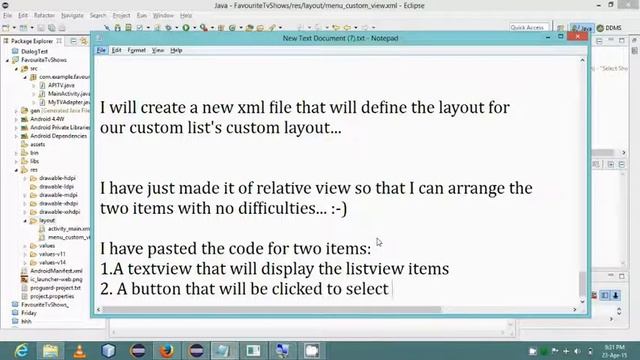640x360 pixels.
Task: Collapse the FavouriteTvShows project node
Action: (7, 60)
